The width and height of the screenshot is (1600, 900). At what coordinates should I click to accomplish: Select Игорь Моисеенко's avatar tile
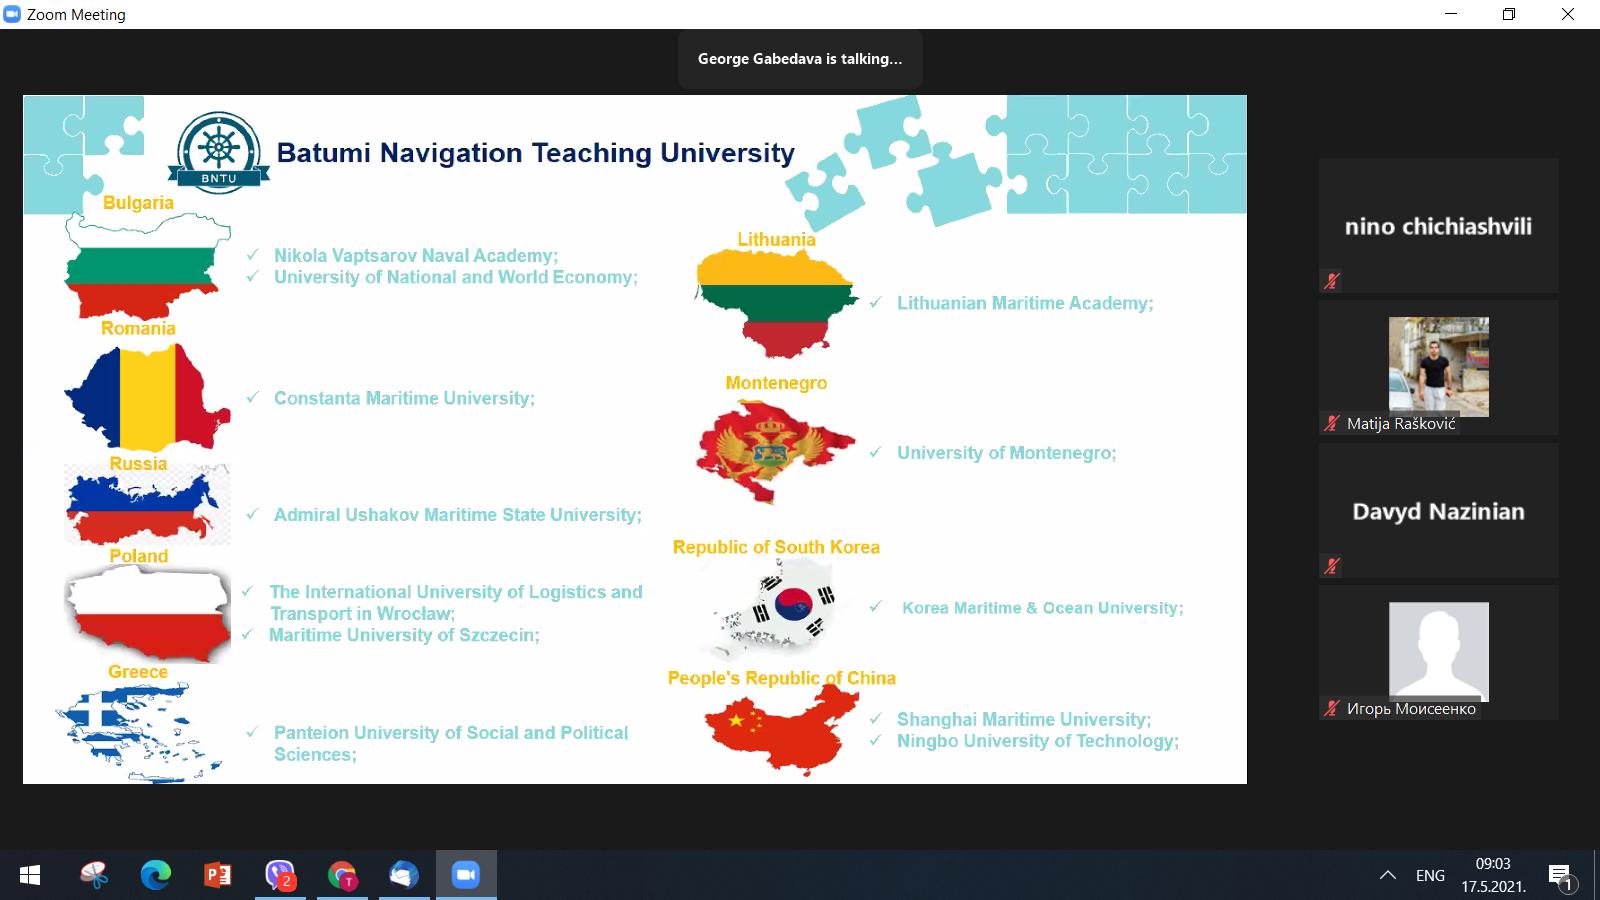point(1438,651)
